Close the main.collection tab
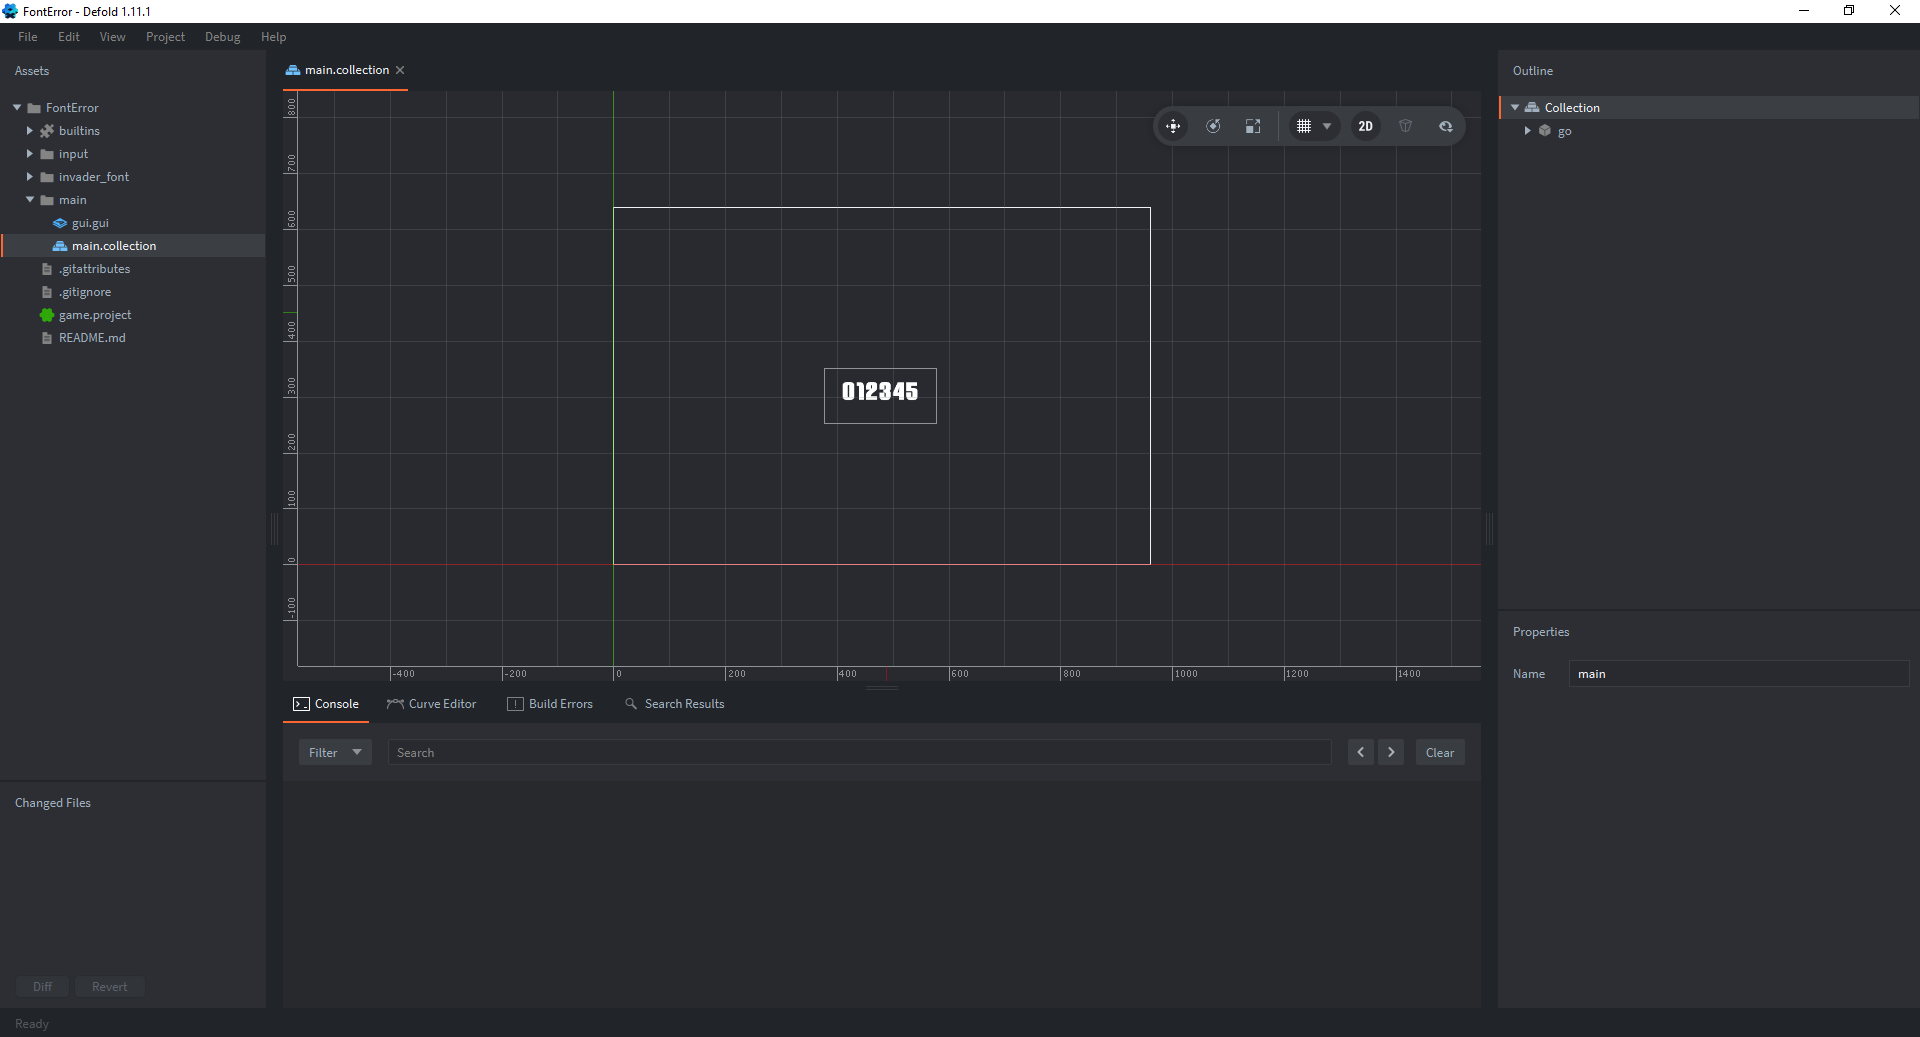The height and width of the screenshot is (1037, 1920). click(x=400, y=70)
